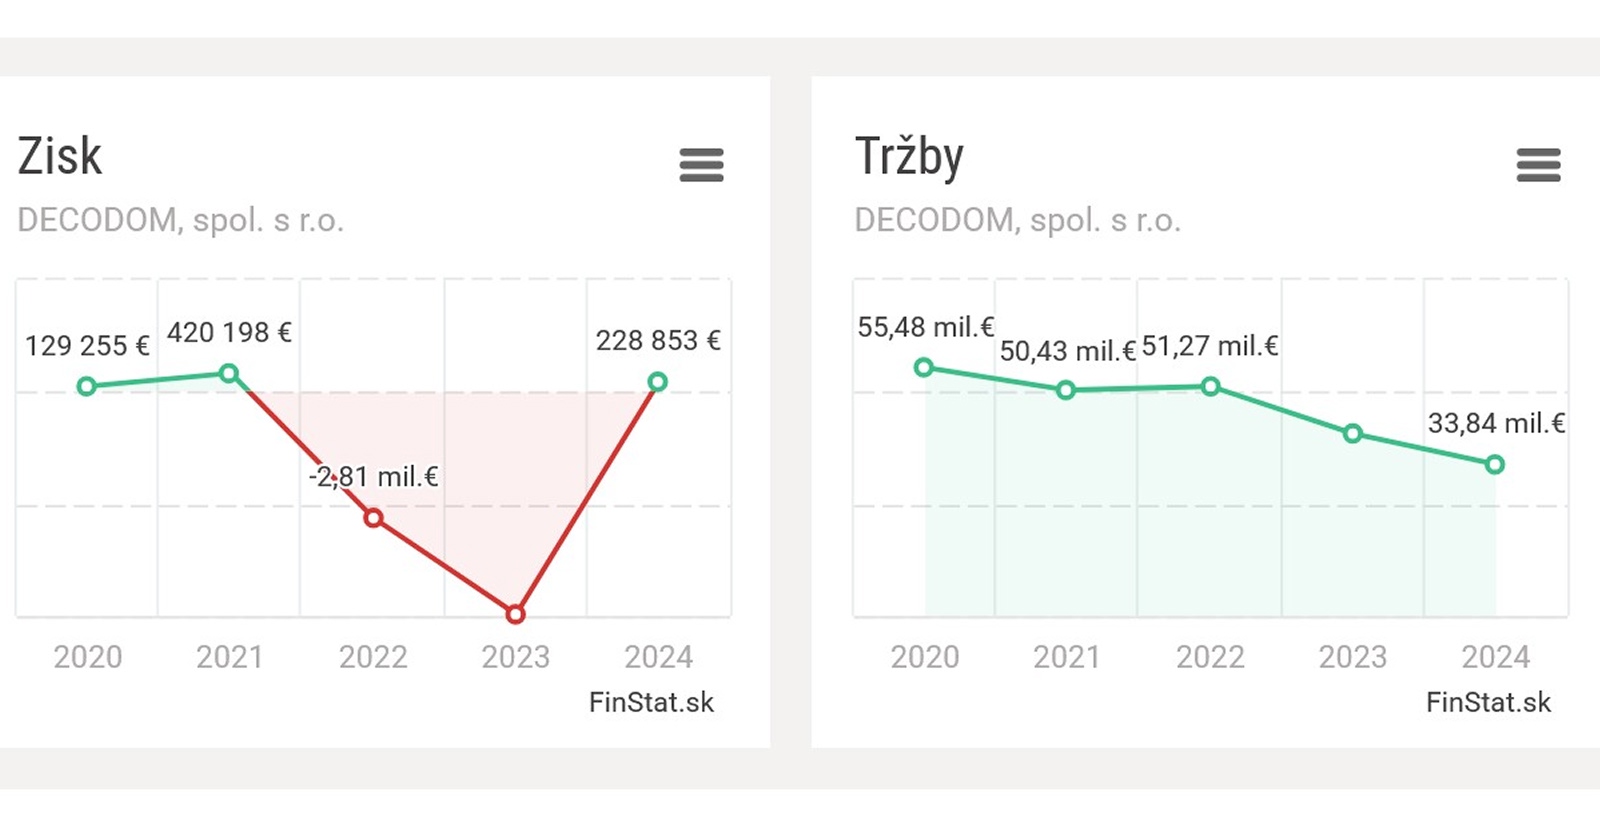Click the "-2,81 mil.€" data label
This screenshot has height=840, width=1600.
click(x=373, y=476)
